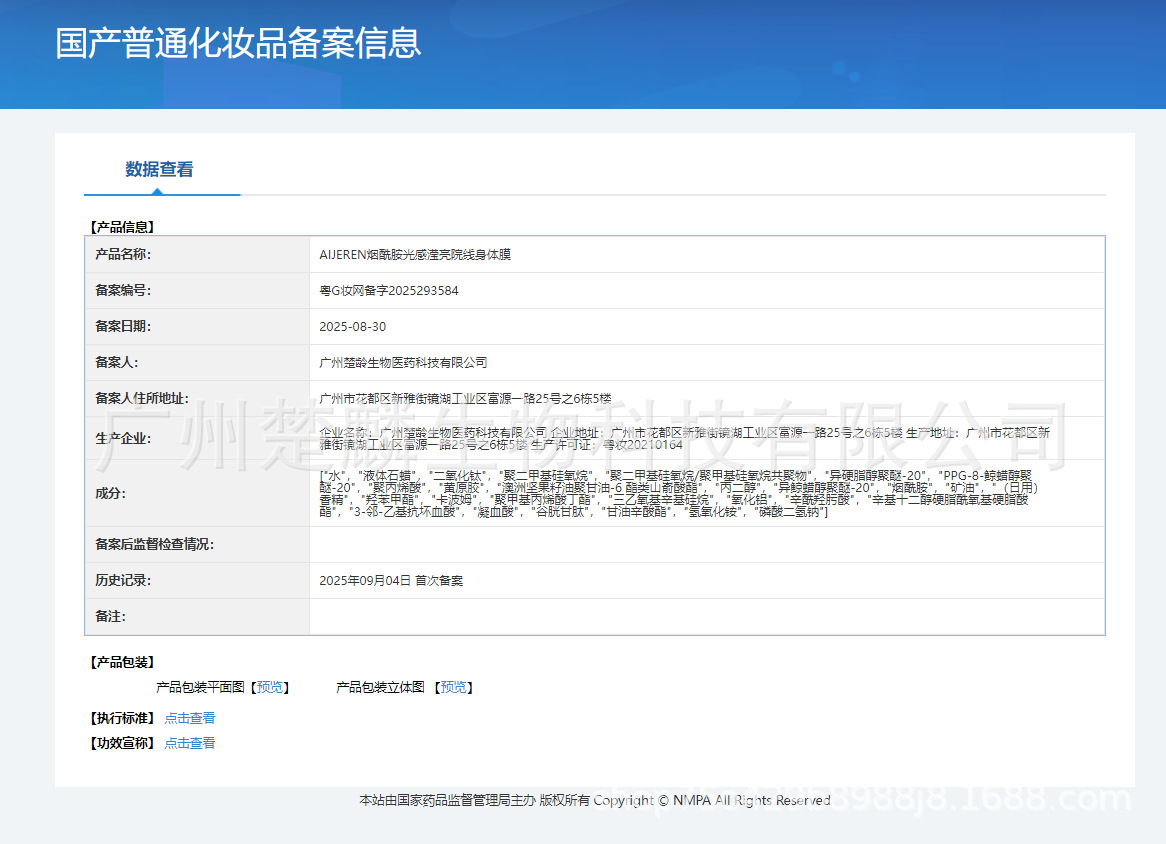
Task: Click the 【执行标准】 label
Action: pos(122,718)
